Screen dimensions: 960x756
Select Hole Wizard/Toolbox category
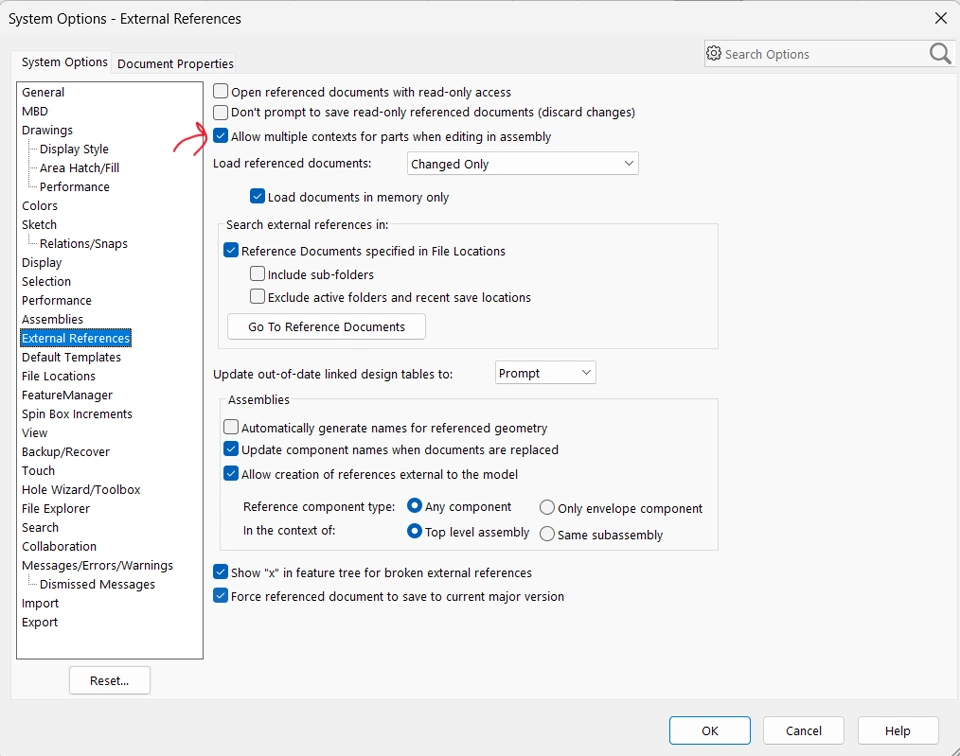point(81,490)
